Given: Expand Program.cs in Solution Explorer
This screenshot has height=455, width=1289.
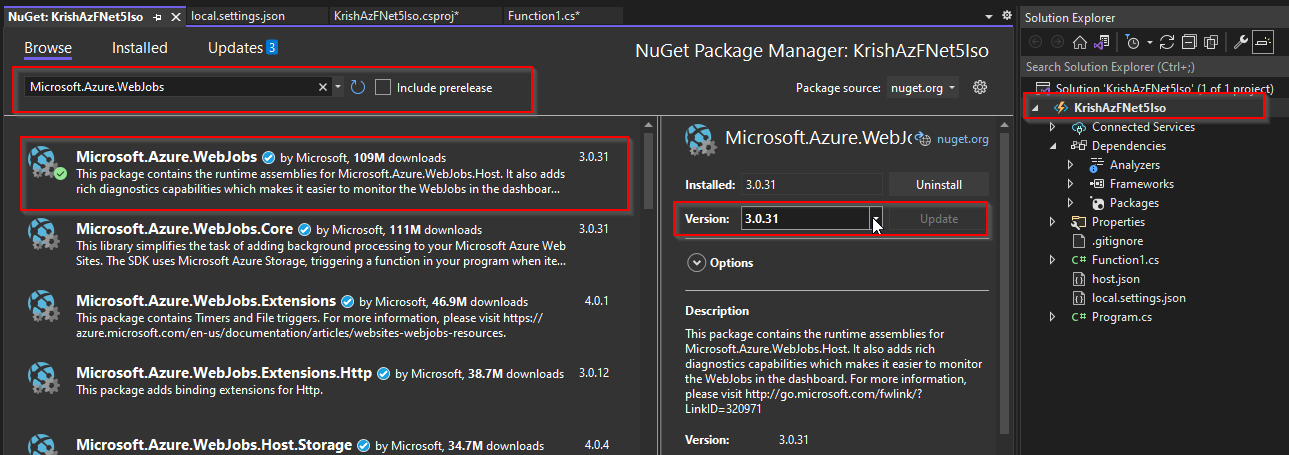Looking at the screenshot, I should (x=1052, y=317).
